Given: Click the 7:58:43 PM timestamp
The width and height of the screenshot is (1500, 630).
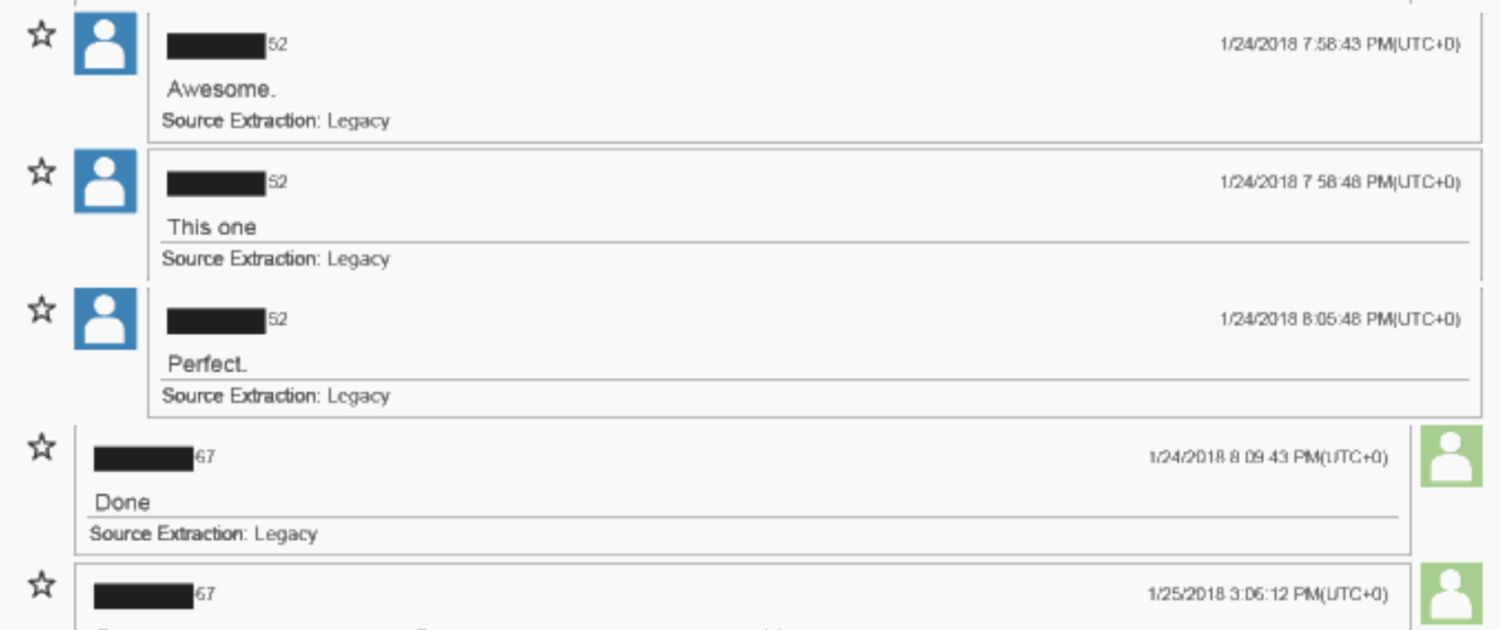Looking at the screenshot, I should coord(1339,45).
